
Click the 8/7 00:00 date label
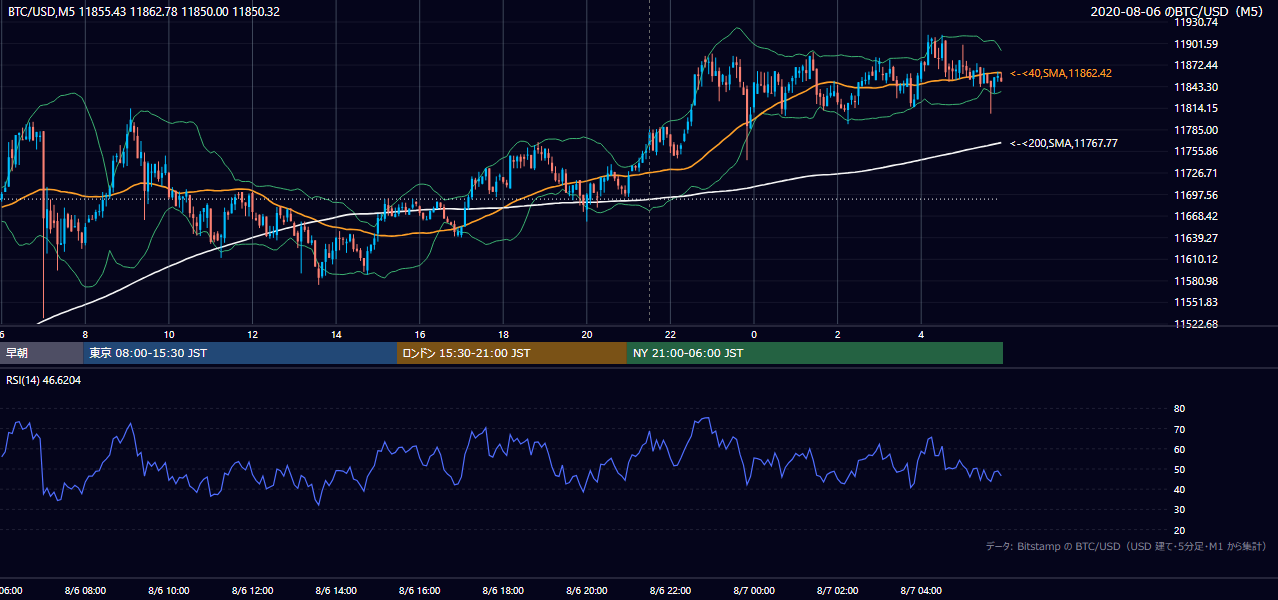tap(754, 591)
